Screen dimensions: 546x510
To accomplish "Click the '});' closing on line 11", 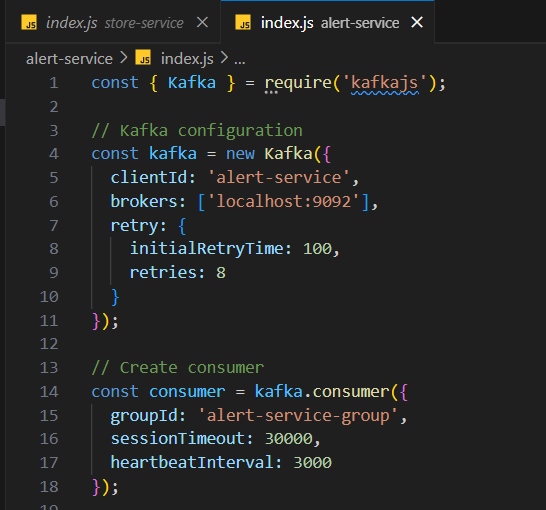I will (105, 321).
